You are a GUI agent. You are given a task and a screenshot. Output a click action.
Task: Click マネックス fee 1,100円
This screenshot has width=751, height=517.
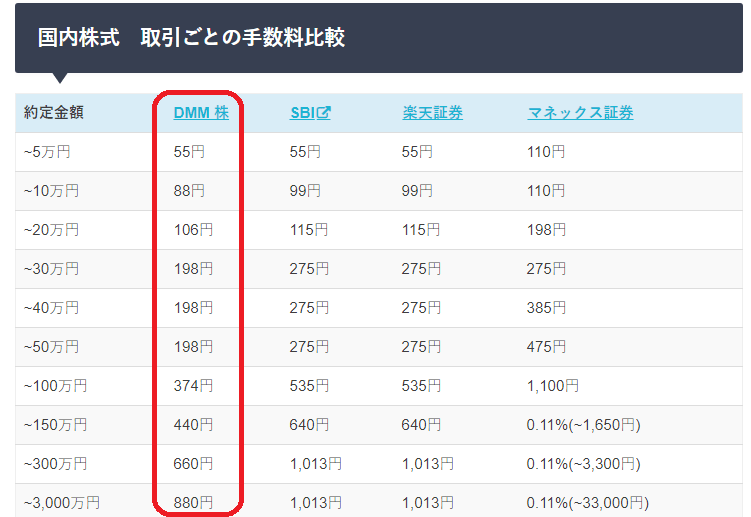(x=553, y=386)
